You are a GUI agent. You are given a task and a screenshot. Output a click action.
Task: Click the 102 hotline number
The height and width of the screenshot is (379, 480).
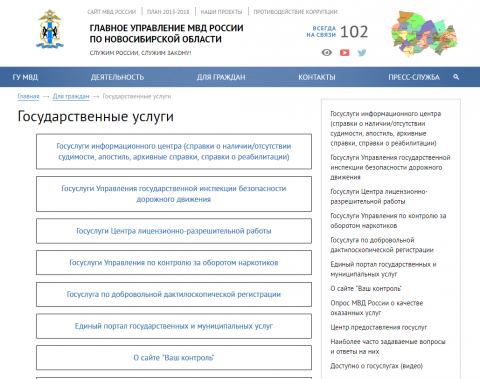pos(354,32)
